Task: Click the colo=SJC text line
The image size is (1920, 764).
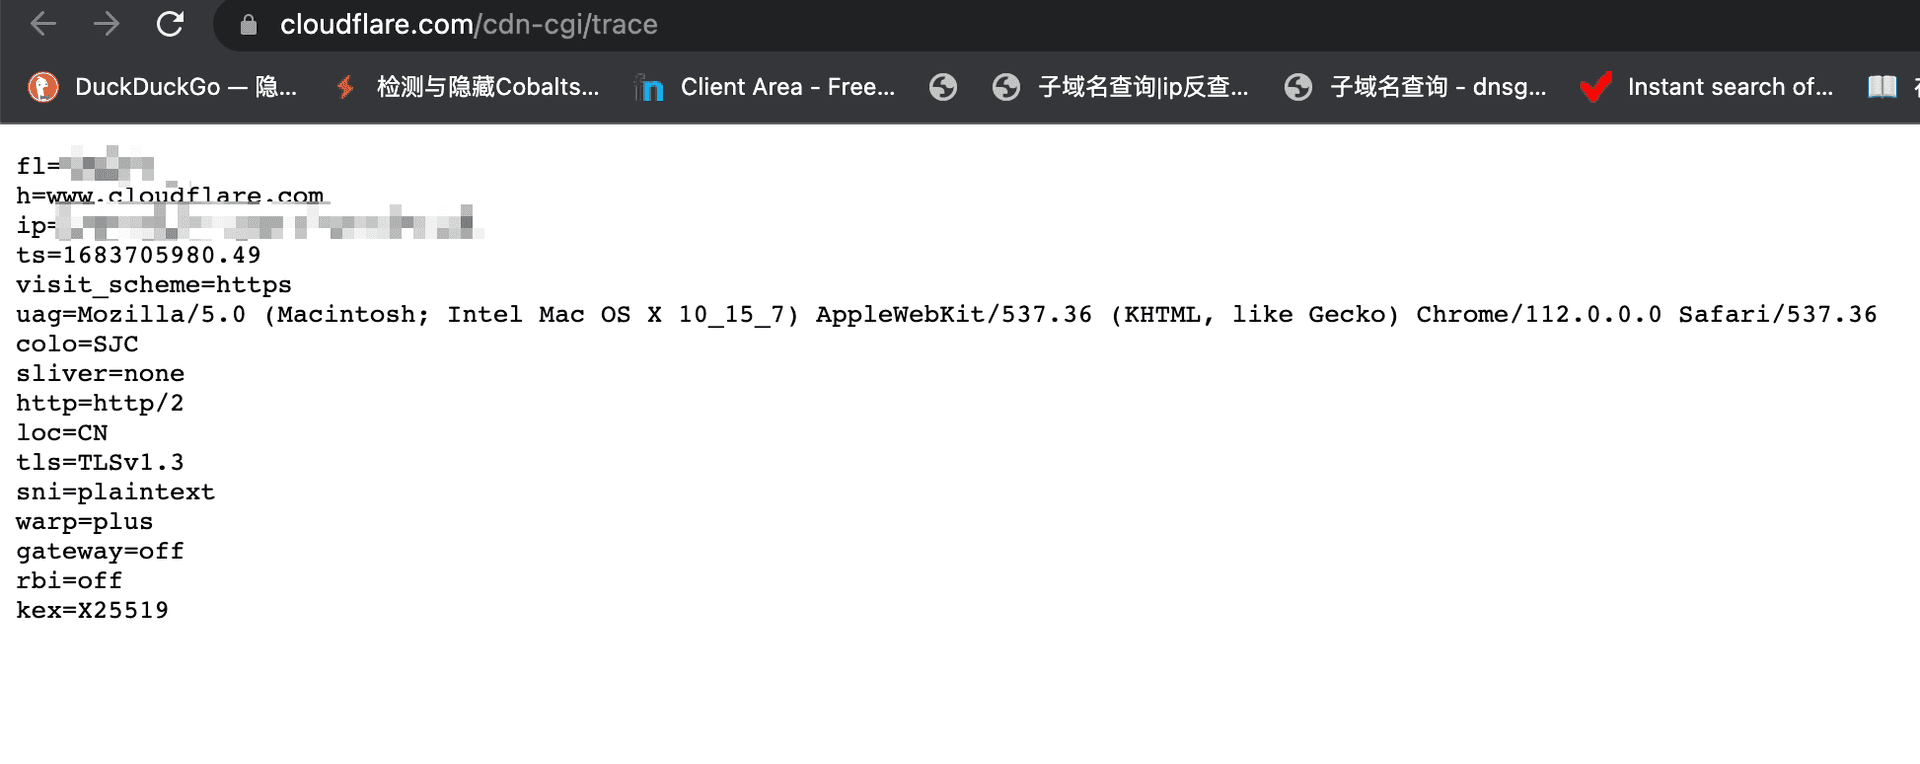Action: coord(77,344)
